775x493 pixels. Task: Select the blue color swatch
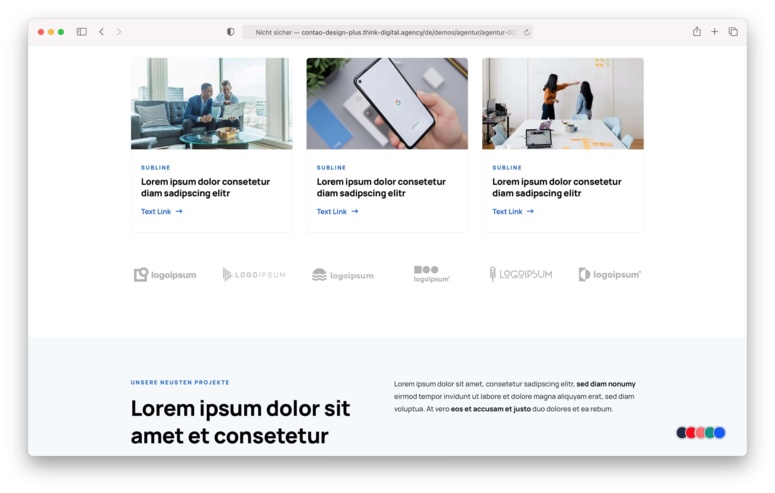(720, 433)
